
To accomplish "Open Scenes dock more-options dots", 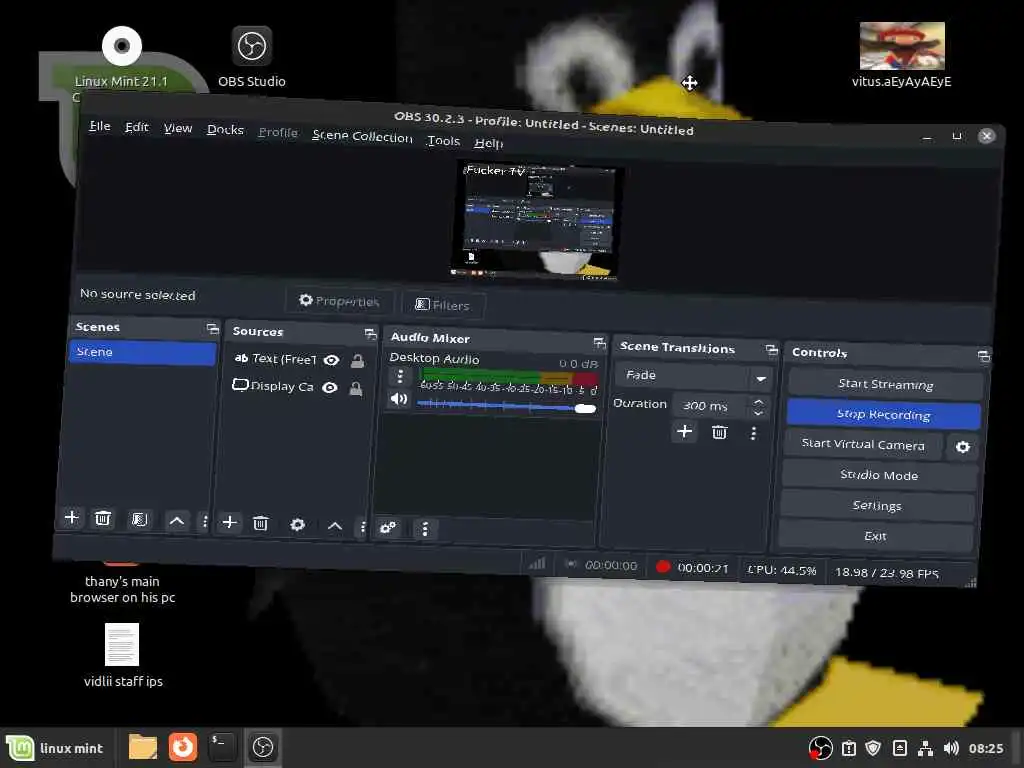I will [205, 521].
